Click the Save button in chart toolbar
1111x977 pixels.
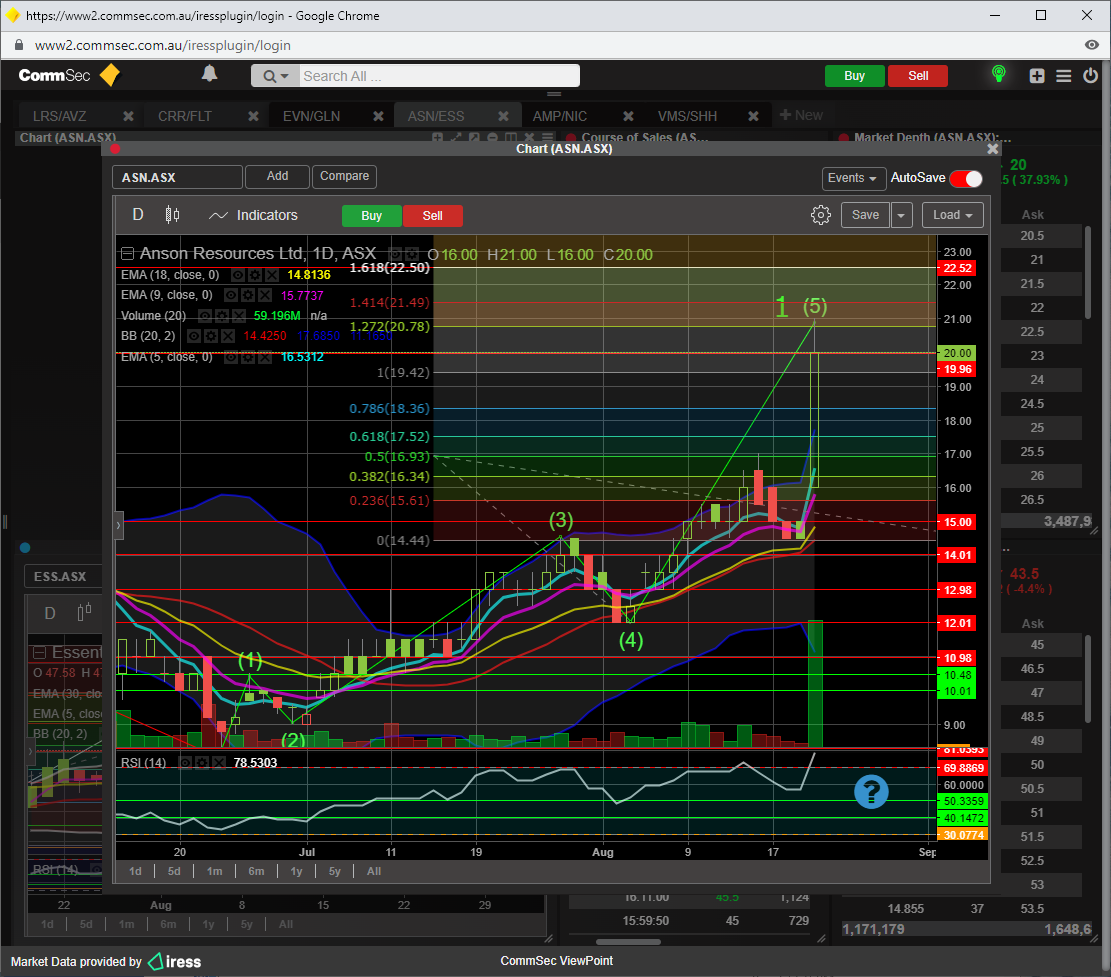tap(865, 215)
